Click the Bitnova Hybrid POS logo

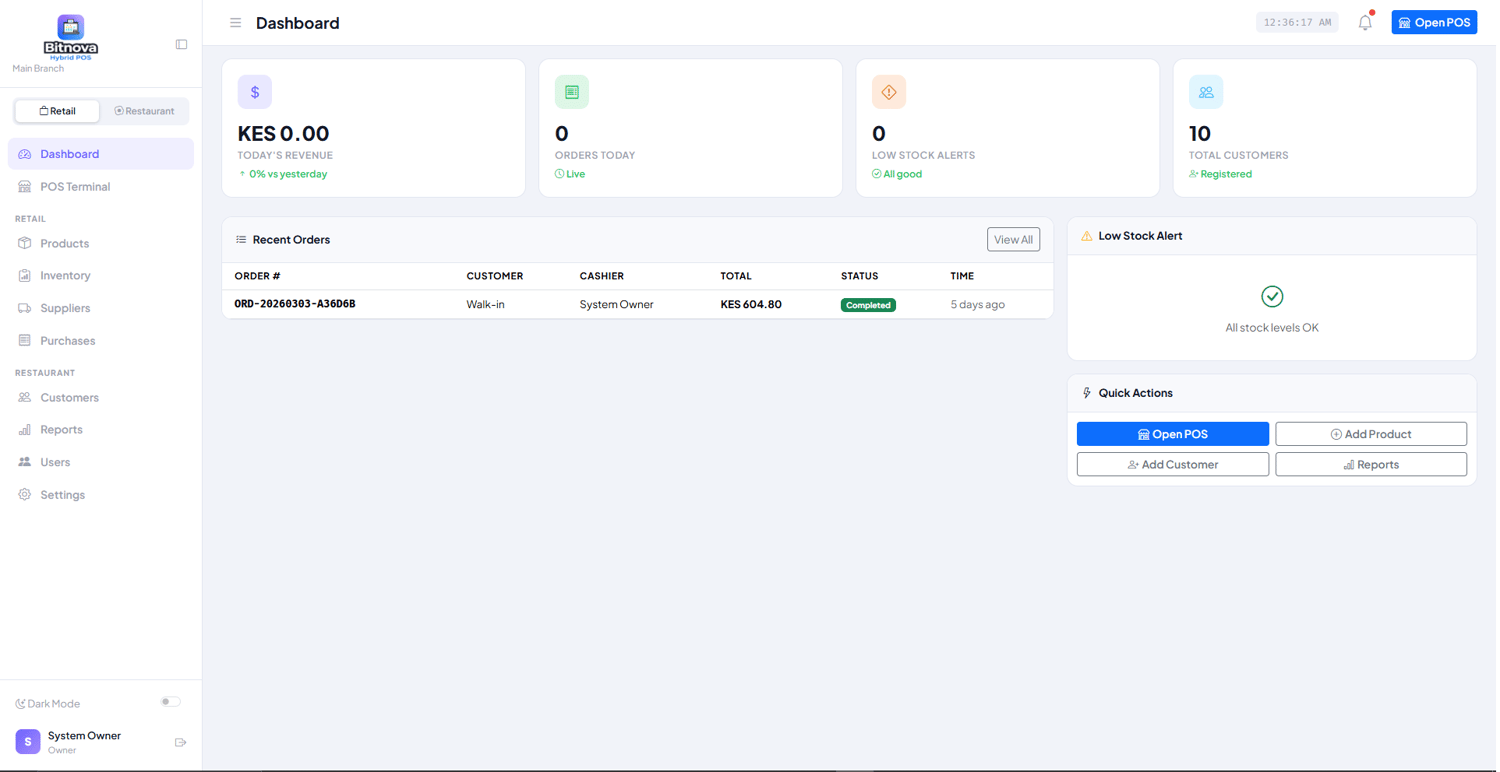click(x=70, y=38)
